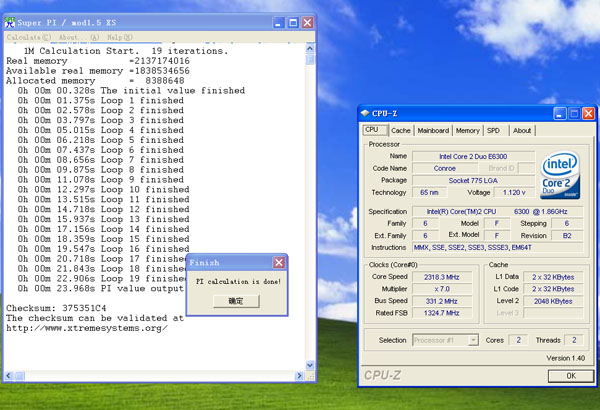The width and height of the screenshot is (600, 410).
Task: Click the Multiplier value x 7.0
Action: [x=442, y=289]
